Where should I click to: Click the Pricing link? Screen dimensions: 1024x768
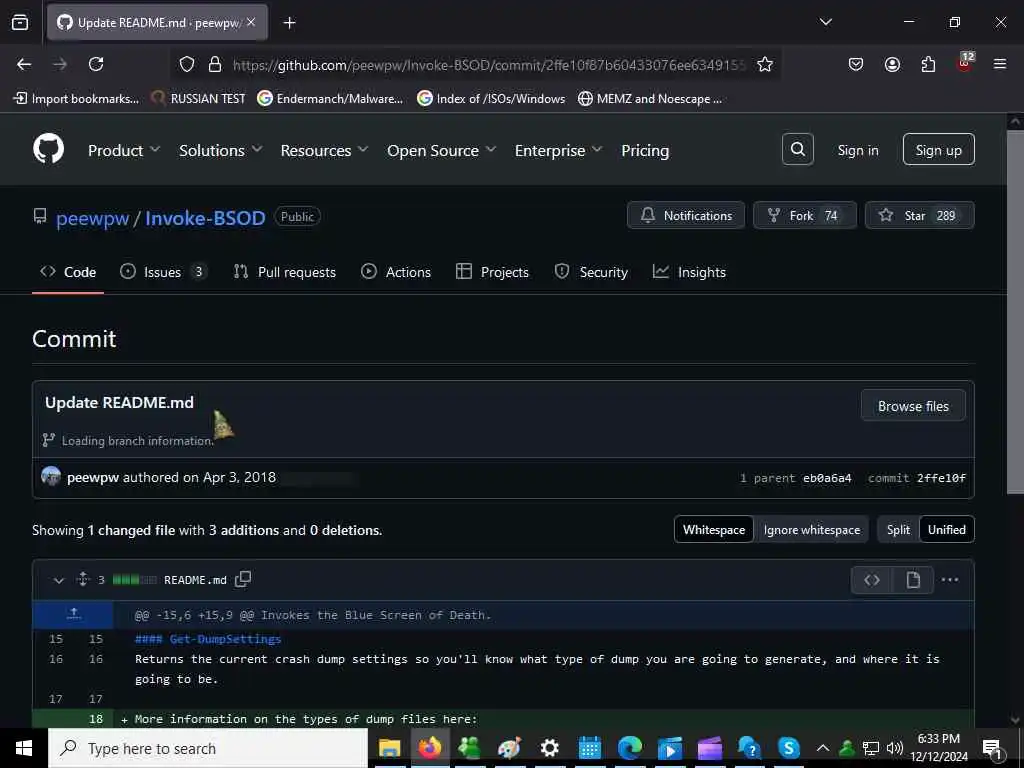645,150
